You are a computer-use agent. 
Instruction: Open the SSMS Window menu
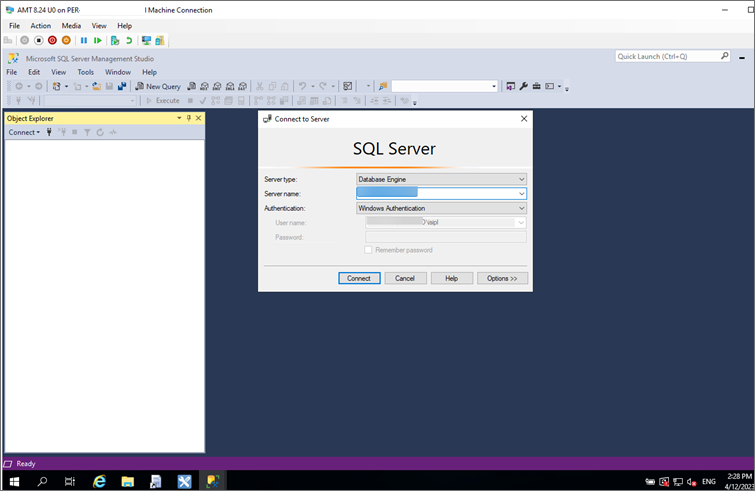tap(118, 72)
